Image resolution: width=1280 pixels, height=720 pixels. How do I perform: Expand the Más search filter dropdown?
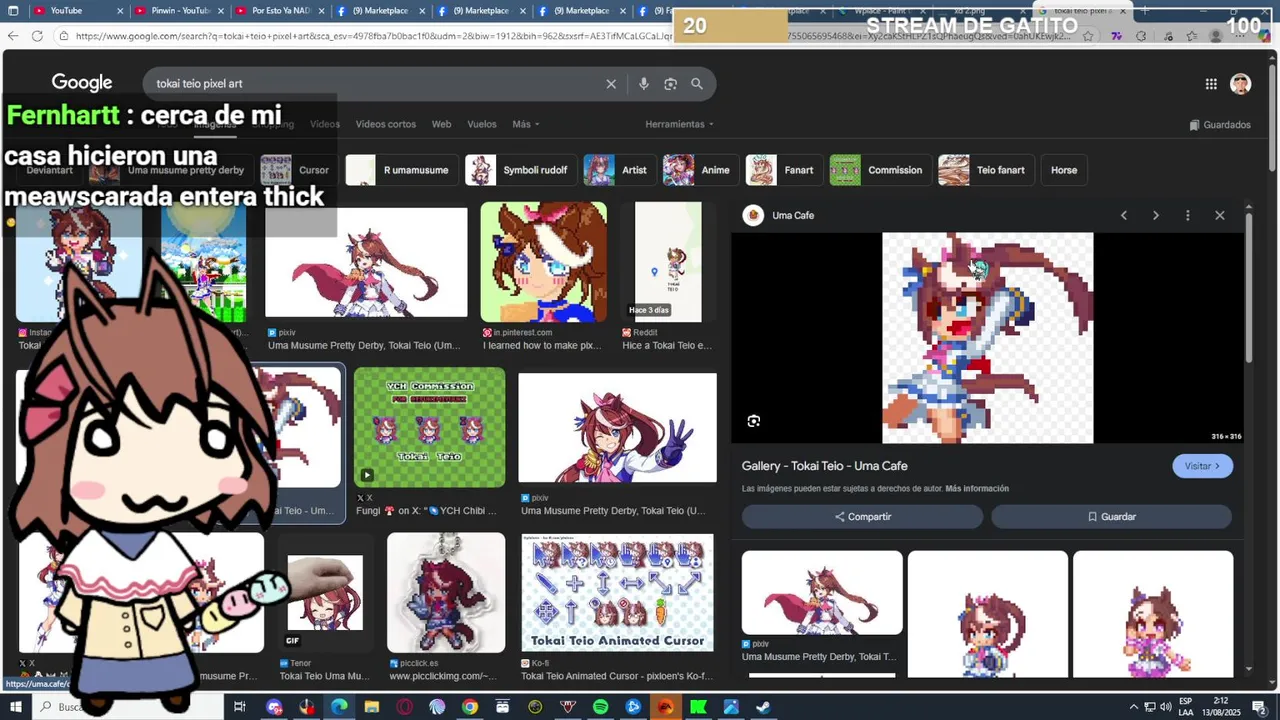(526, 124)
